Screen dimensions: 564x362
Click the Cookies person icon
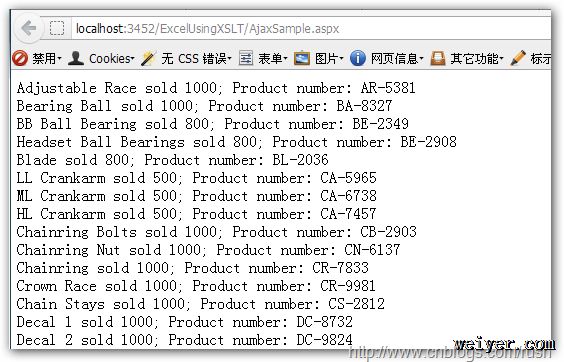[x=76, y=58]
